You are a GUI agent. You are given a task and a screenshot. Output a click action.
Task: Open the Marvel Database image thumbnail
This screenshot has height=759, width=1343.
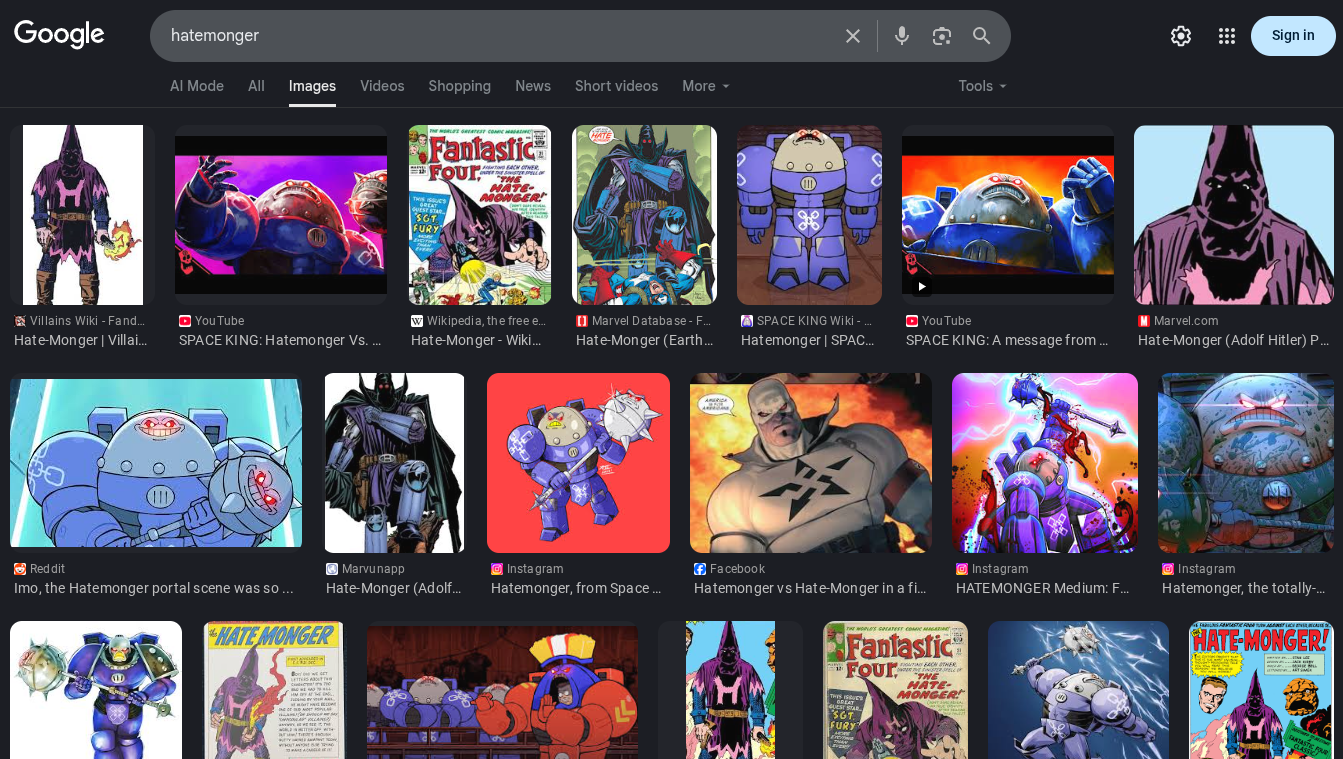645,215
